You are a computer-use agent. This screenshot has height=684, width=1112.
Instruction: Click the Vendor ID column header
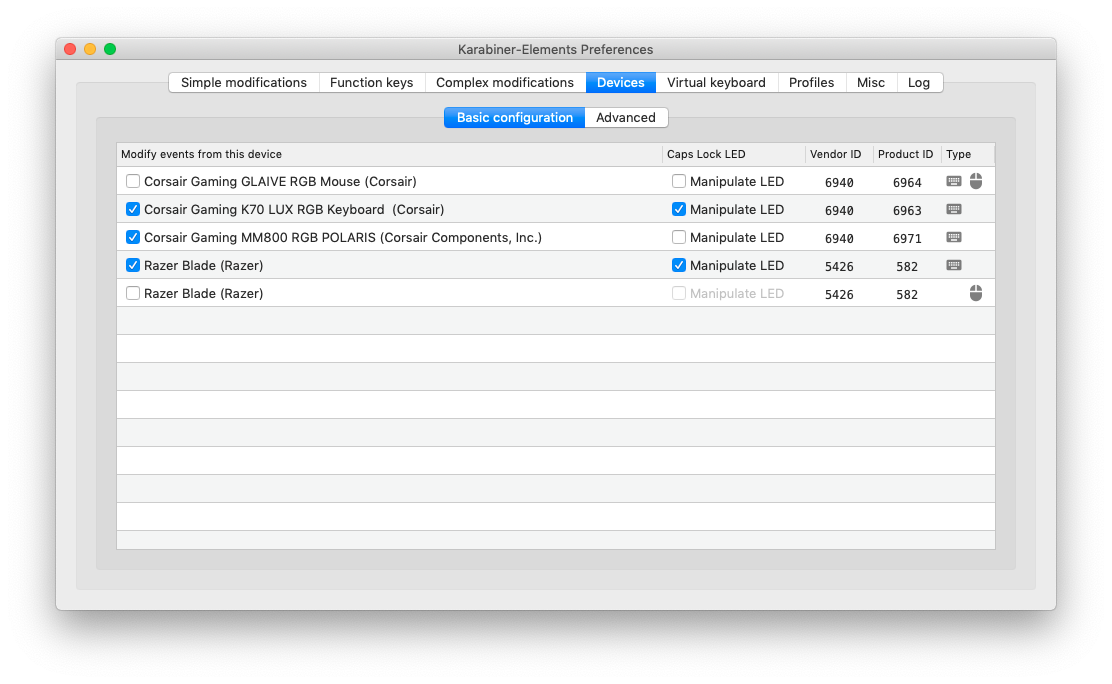pos(839,155)
